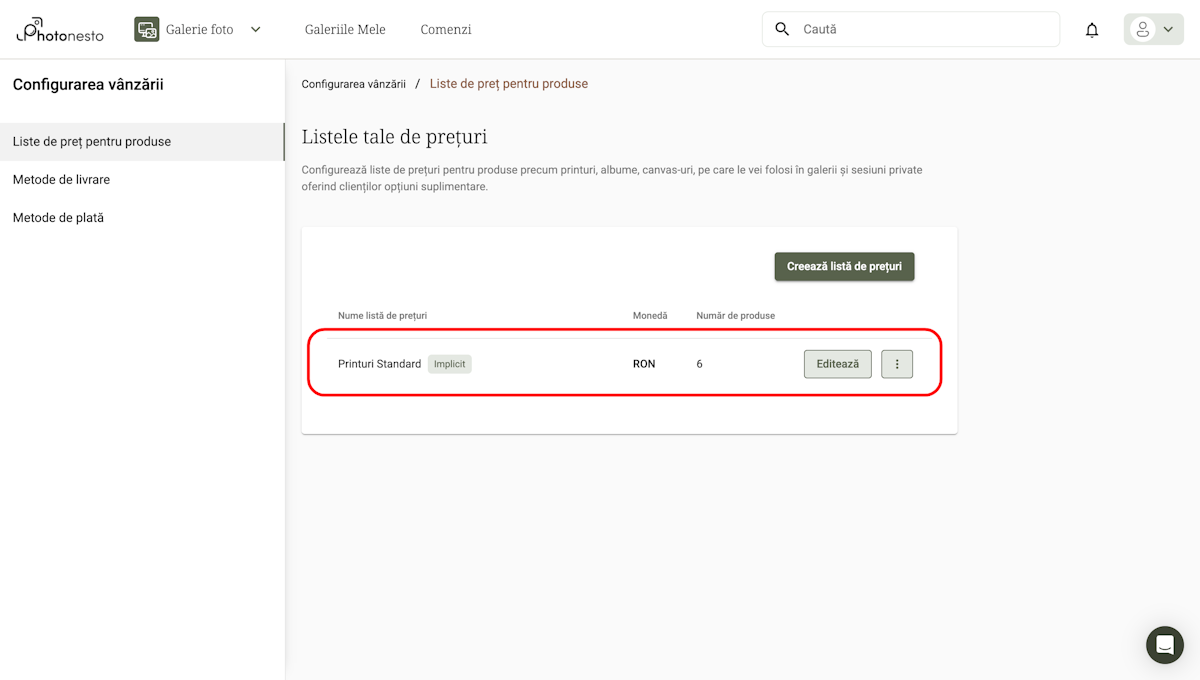1200x680 pixels.
Task: Expand the Galerie foto dropdown
Action: [255, 29]
